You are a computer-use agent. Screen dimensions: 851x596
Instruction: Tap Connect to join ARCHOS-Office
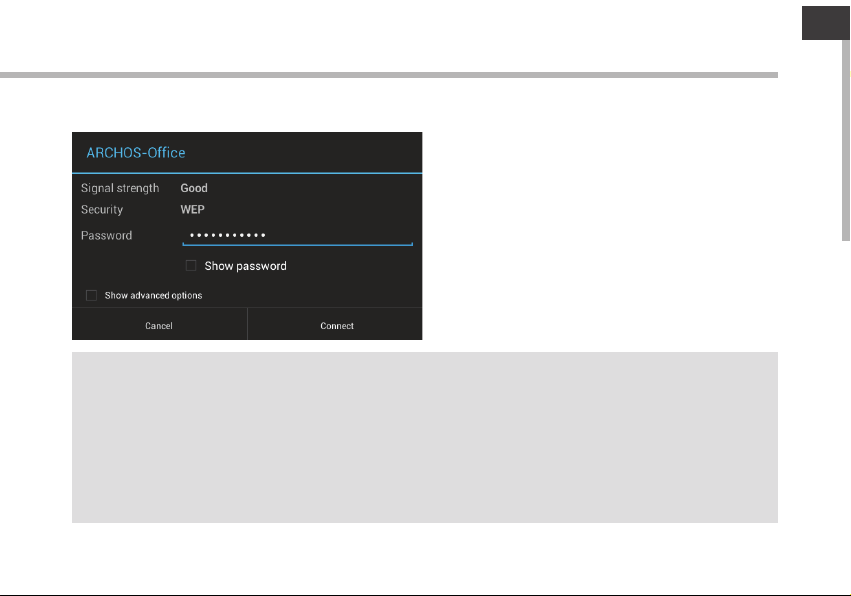[x=336, y=325]
